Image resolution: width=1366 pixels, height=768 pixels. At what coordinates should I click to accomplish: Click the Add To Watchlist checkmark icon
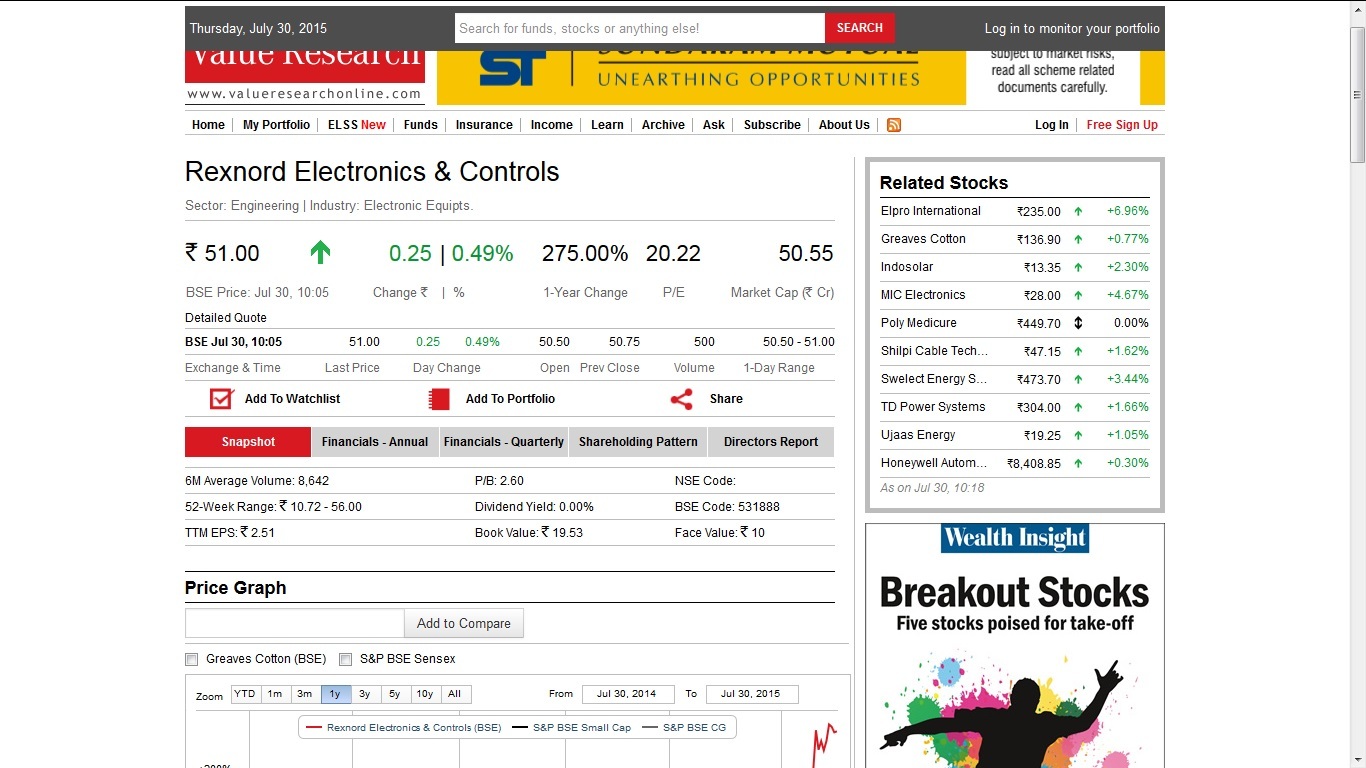221,399
